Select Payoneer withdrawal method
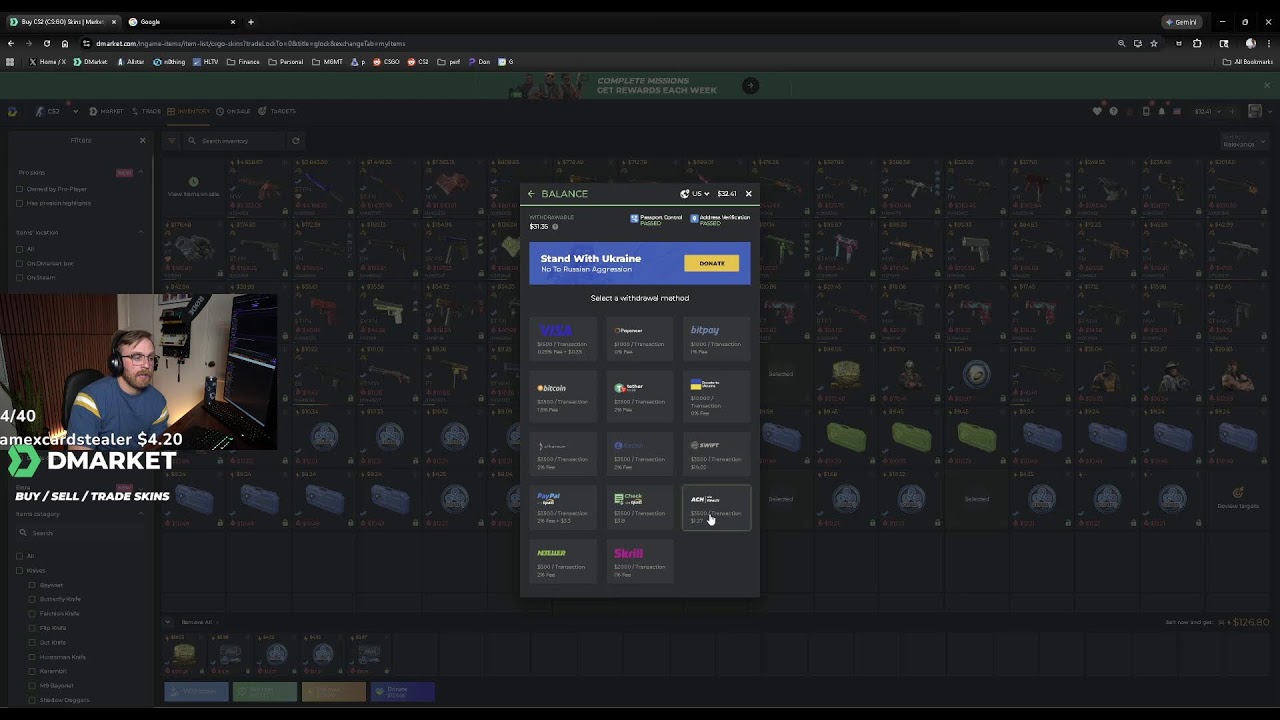1280x720 pixels. pos(640,340)
